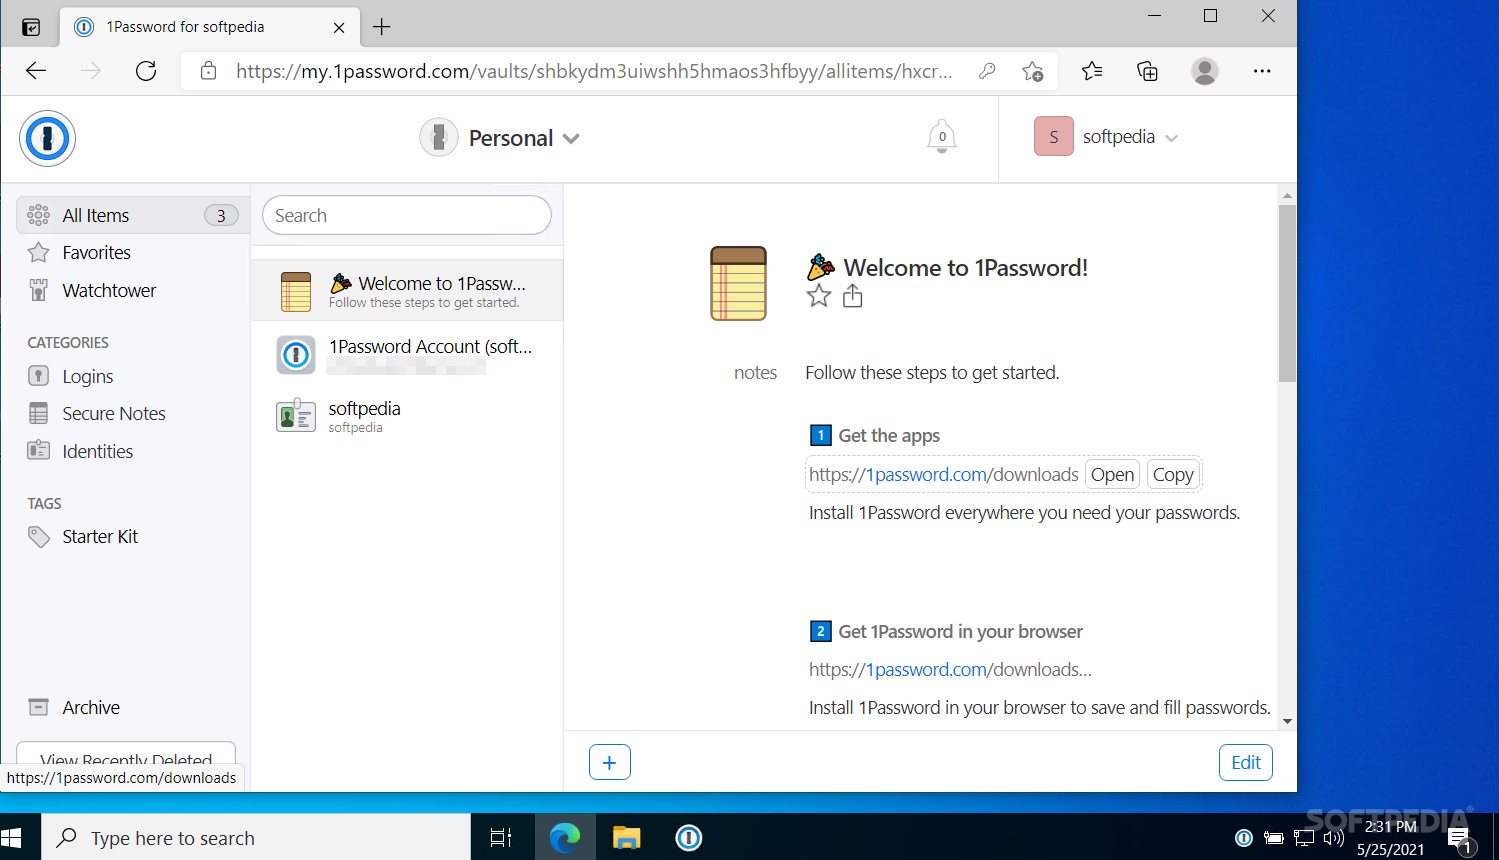Select the softpedia item title in the list

364,408
